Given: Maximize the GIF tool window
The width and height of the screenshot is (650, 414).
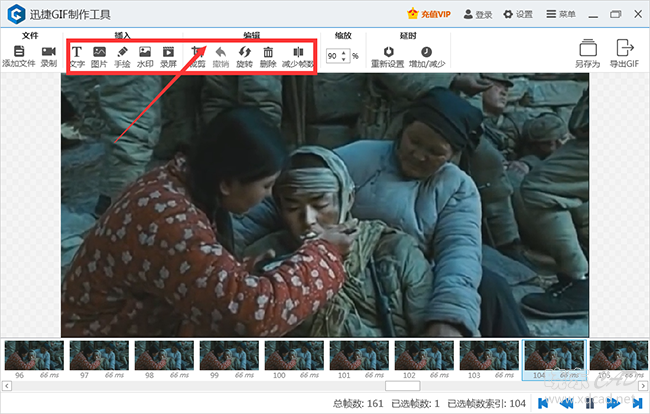Looking at the screenshot, I should pos(616,15).
